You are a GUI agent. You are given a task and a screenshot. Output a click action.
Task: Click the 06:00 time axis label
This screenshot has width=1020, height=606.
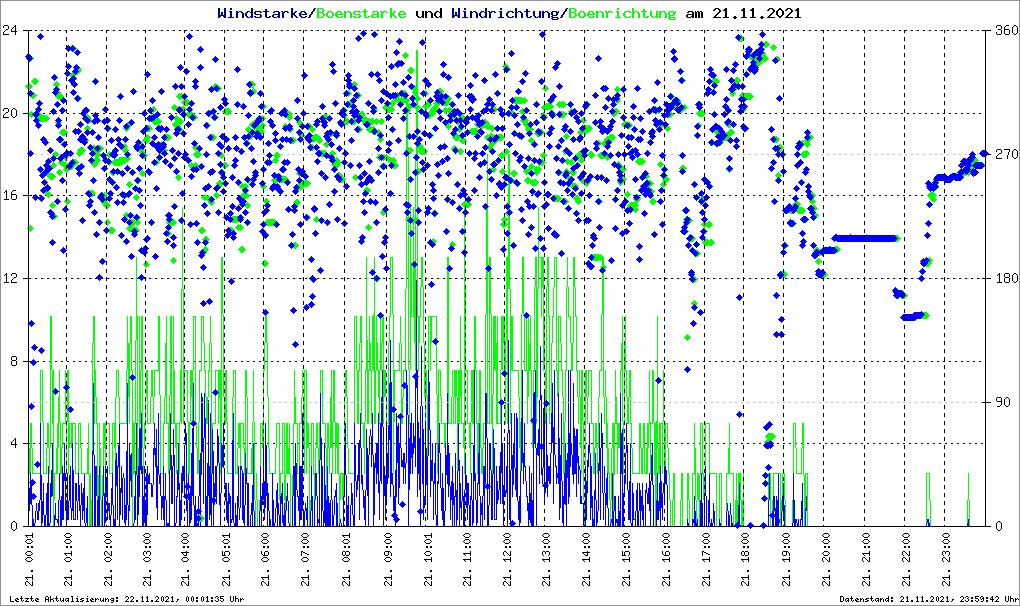click(x=266, y=560)
